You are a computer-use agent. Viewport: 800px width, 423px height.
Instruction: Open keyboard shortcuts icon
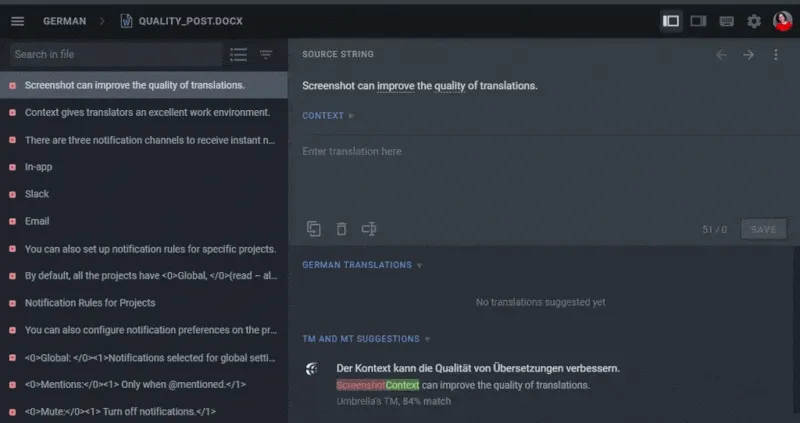(726, 21)
